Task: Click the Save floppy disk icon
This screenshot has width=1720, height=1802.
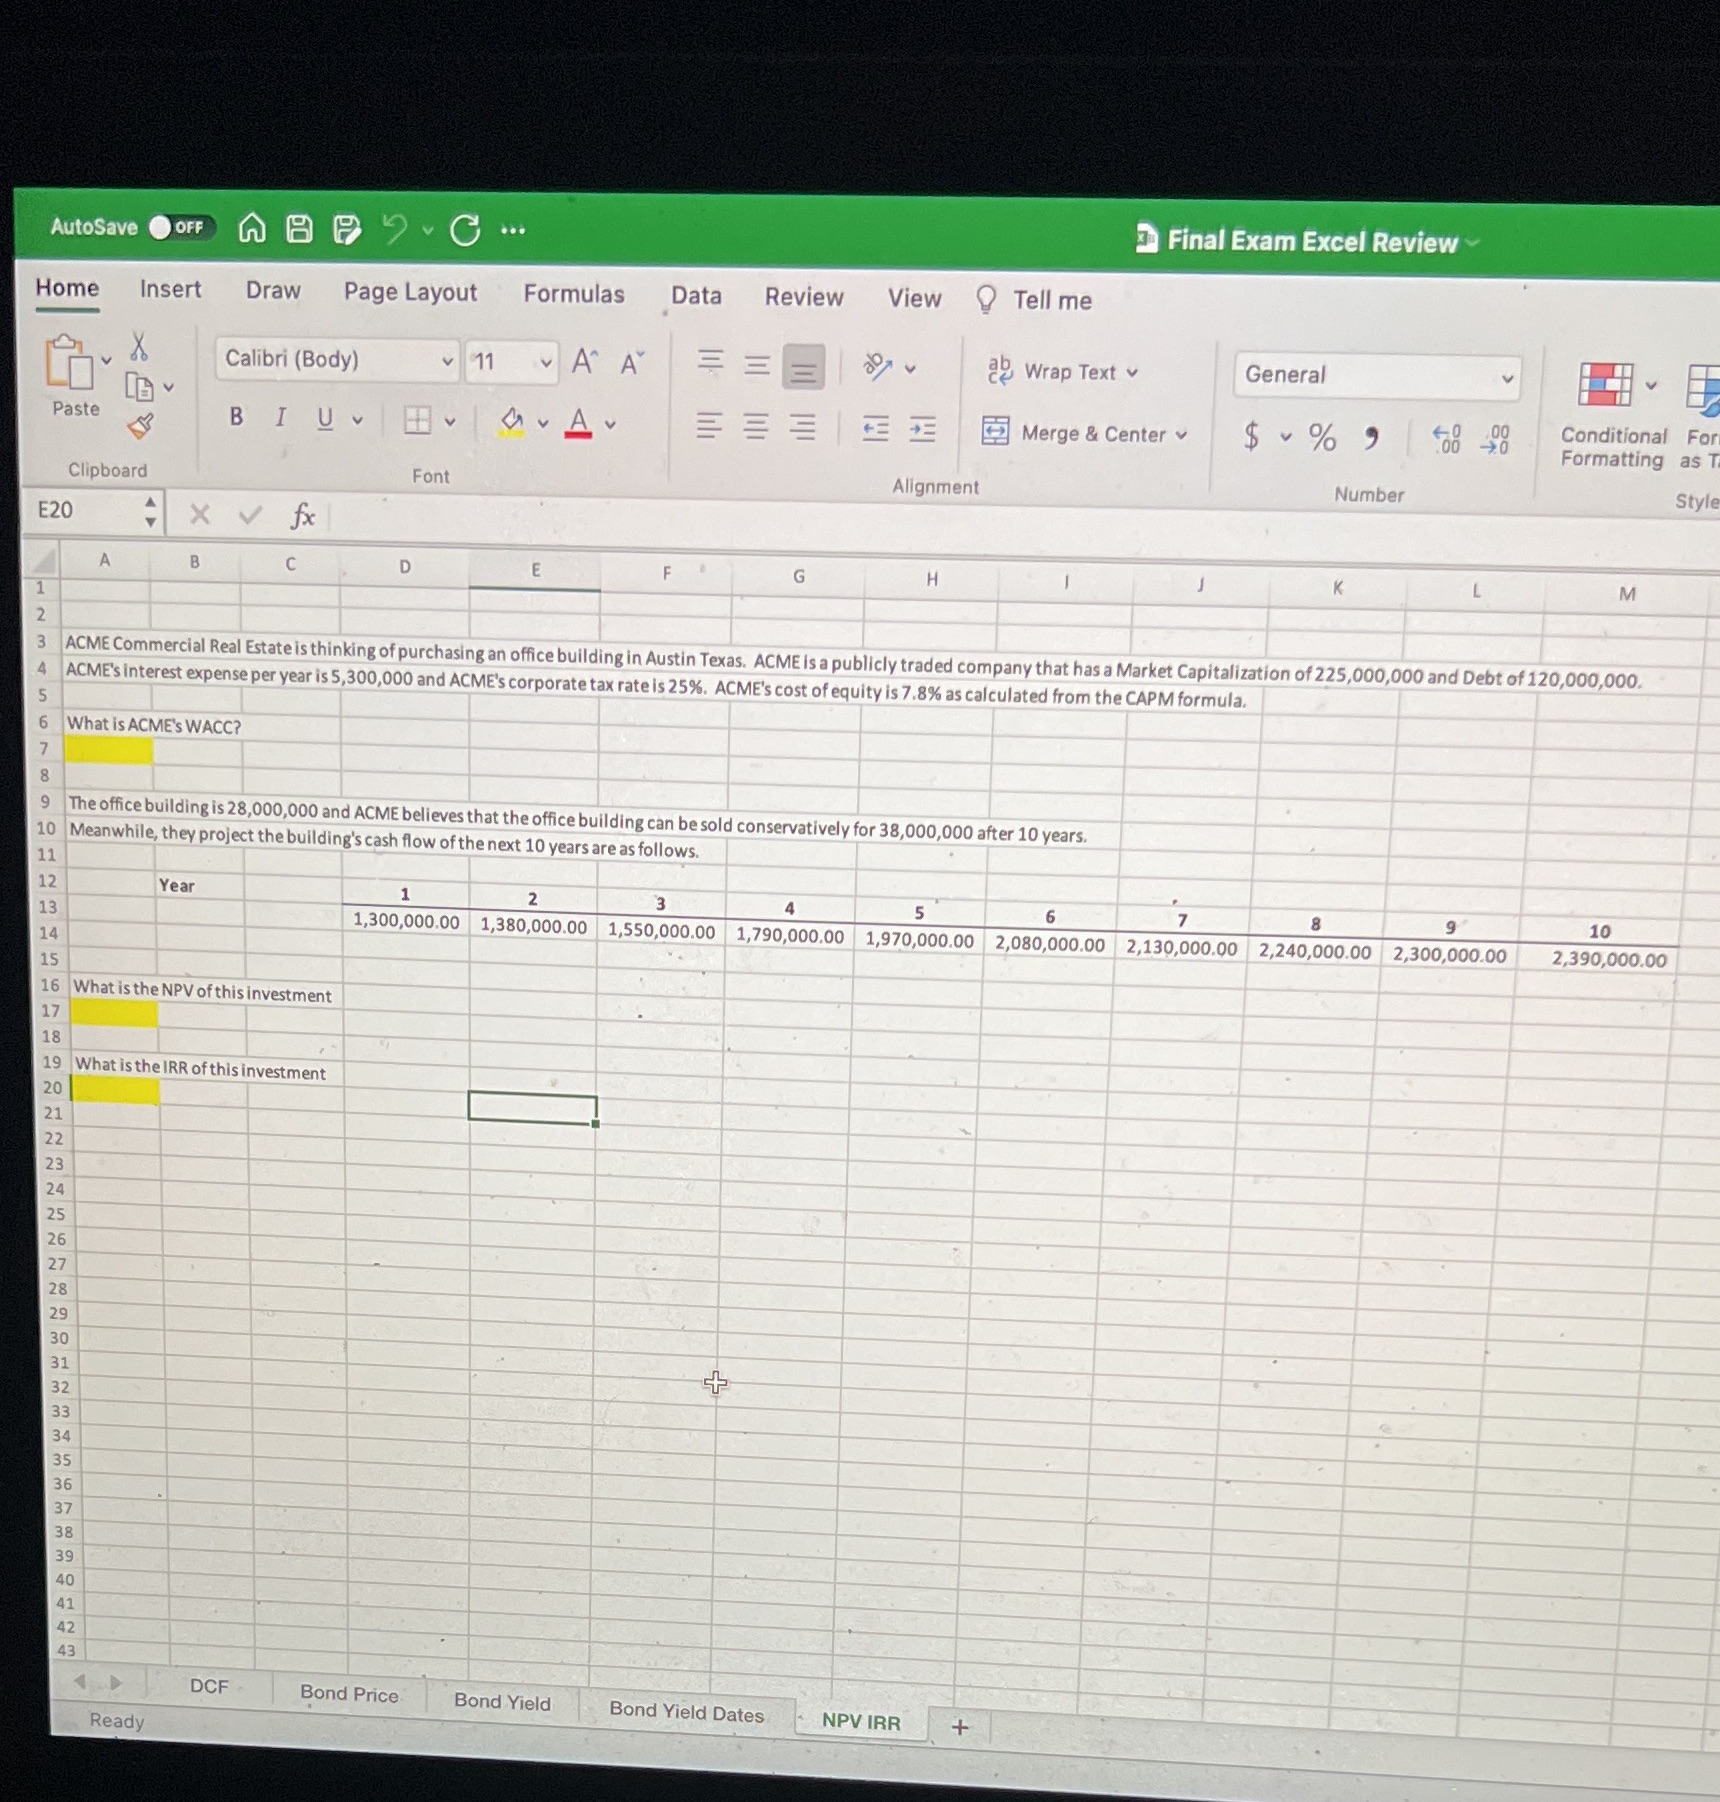Action: pos(299,229)
